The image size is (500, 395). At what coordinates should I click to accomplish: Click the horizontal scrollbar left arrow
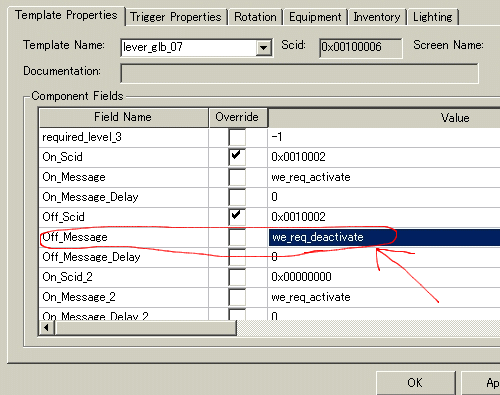(x=46, y=328)
